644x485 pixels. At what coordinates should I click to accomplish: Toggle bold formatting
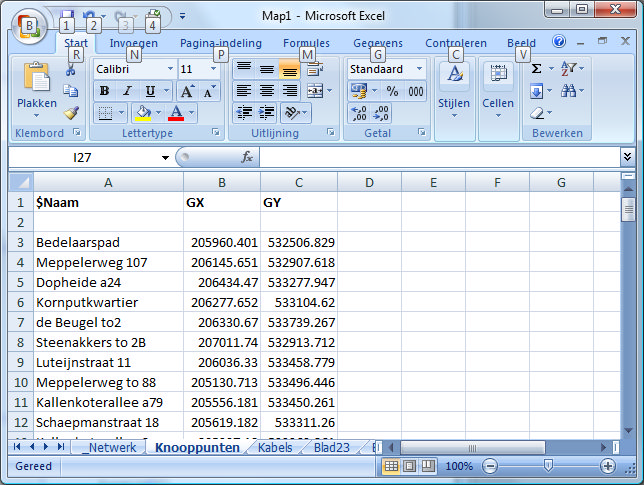(104, 91)
